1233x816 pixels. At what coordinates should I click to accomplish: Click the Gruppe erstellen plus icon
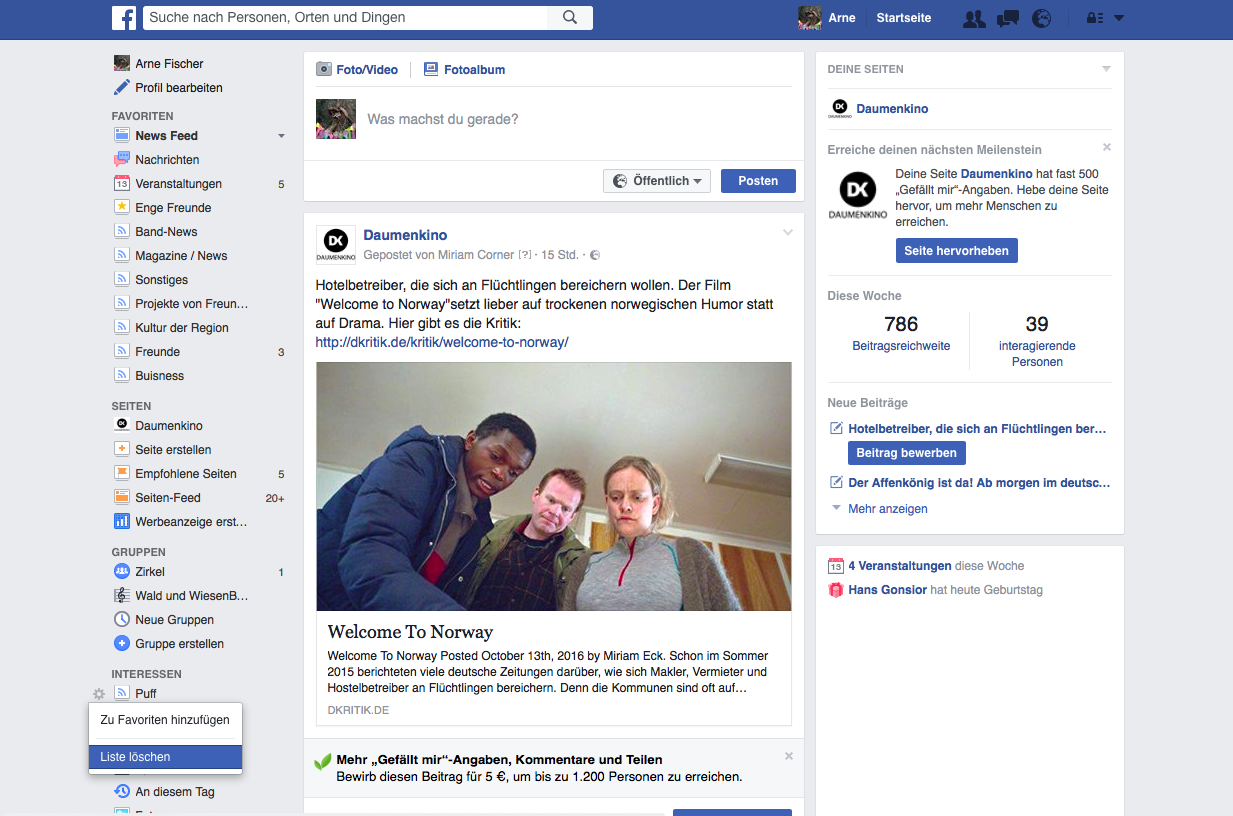[x=122, y=644]
